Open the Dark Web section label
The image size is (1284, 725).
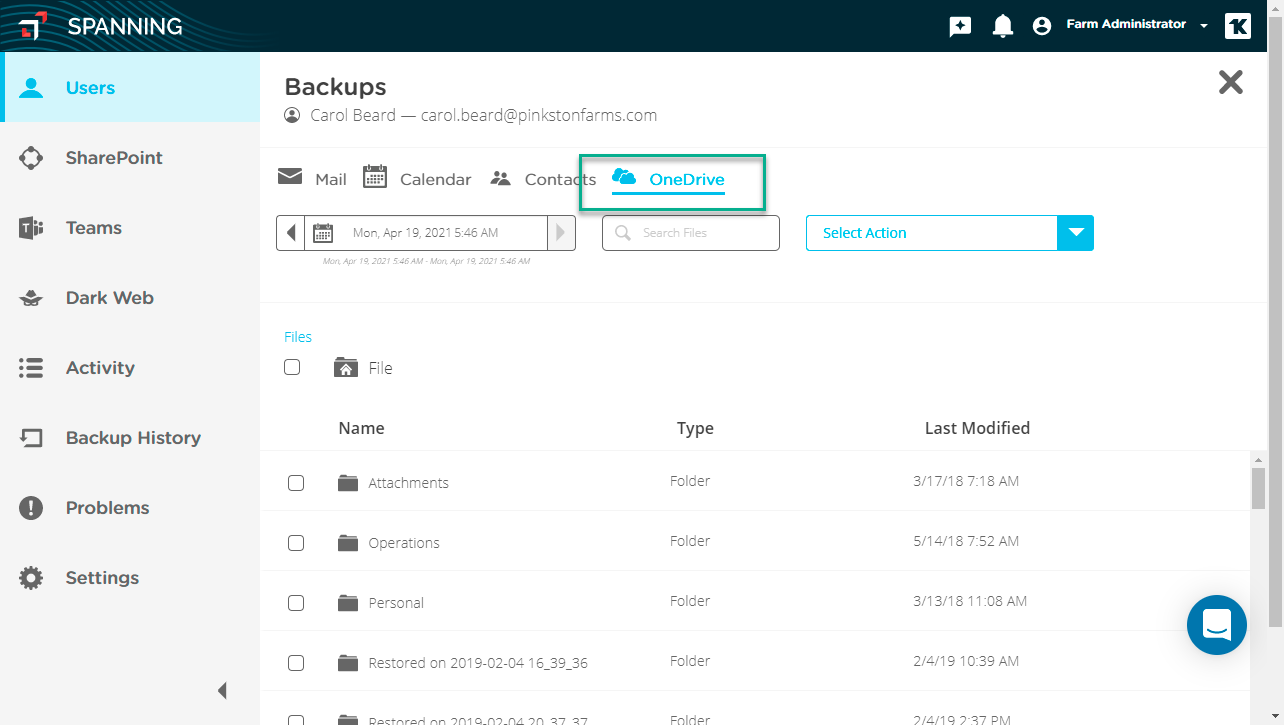pyautogui.click(x=110, y=298)
